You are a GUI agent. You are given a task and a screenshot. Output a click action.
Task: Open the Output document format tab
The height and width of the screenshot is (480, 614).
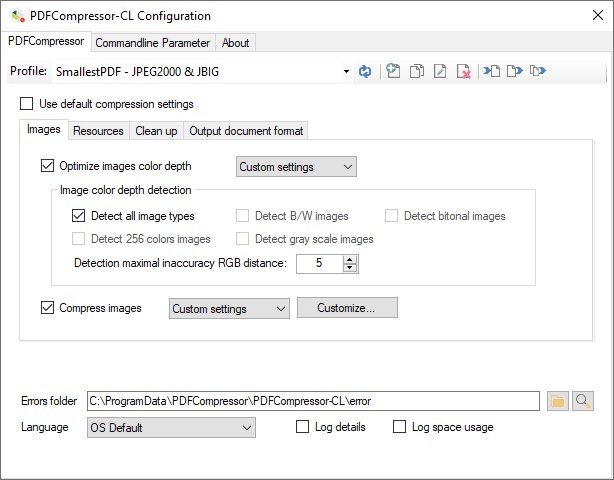click(247, 131)
